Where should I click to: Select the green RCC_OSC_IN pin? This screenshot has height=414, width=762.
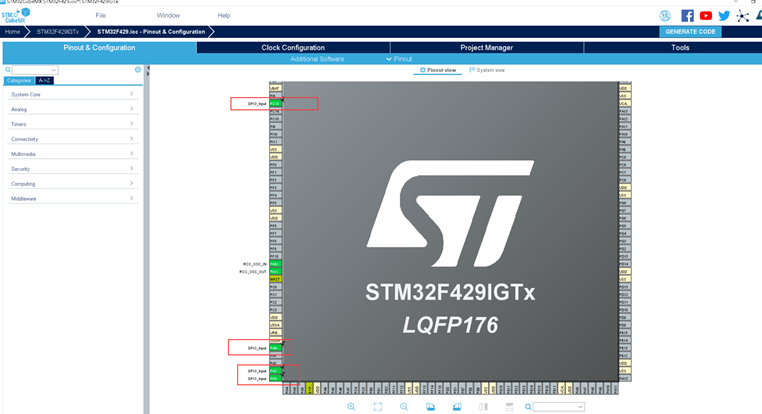[275, 264]
